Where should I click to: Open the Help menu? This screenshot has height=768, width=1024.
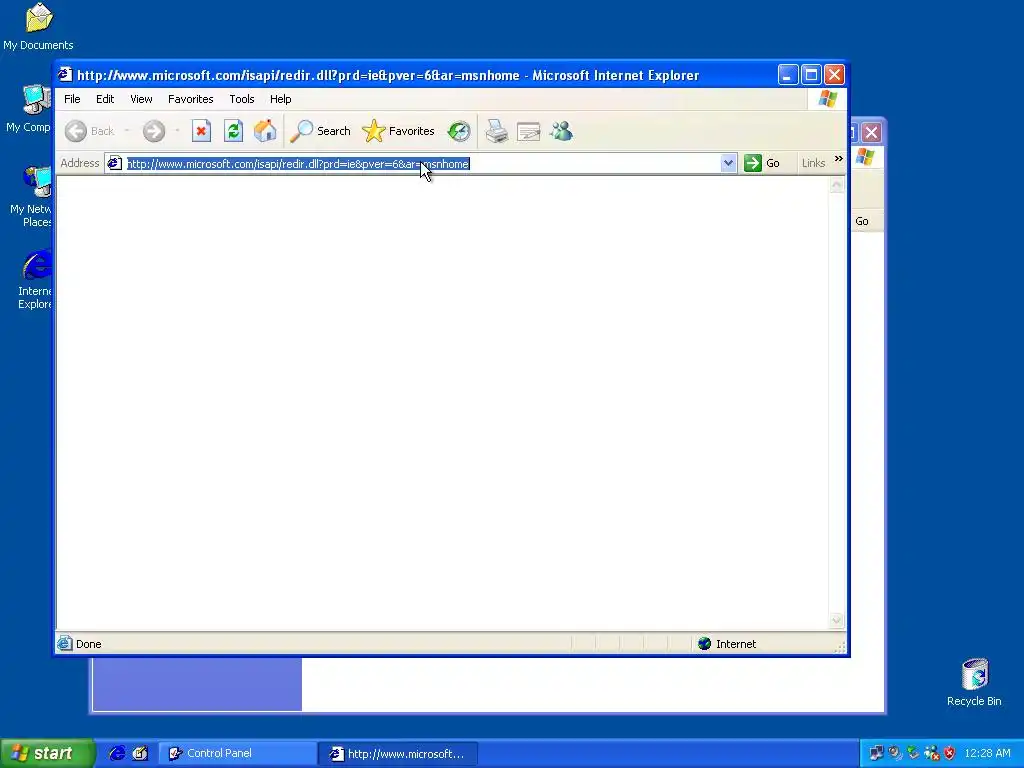click(x=281, y=99)
